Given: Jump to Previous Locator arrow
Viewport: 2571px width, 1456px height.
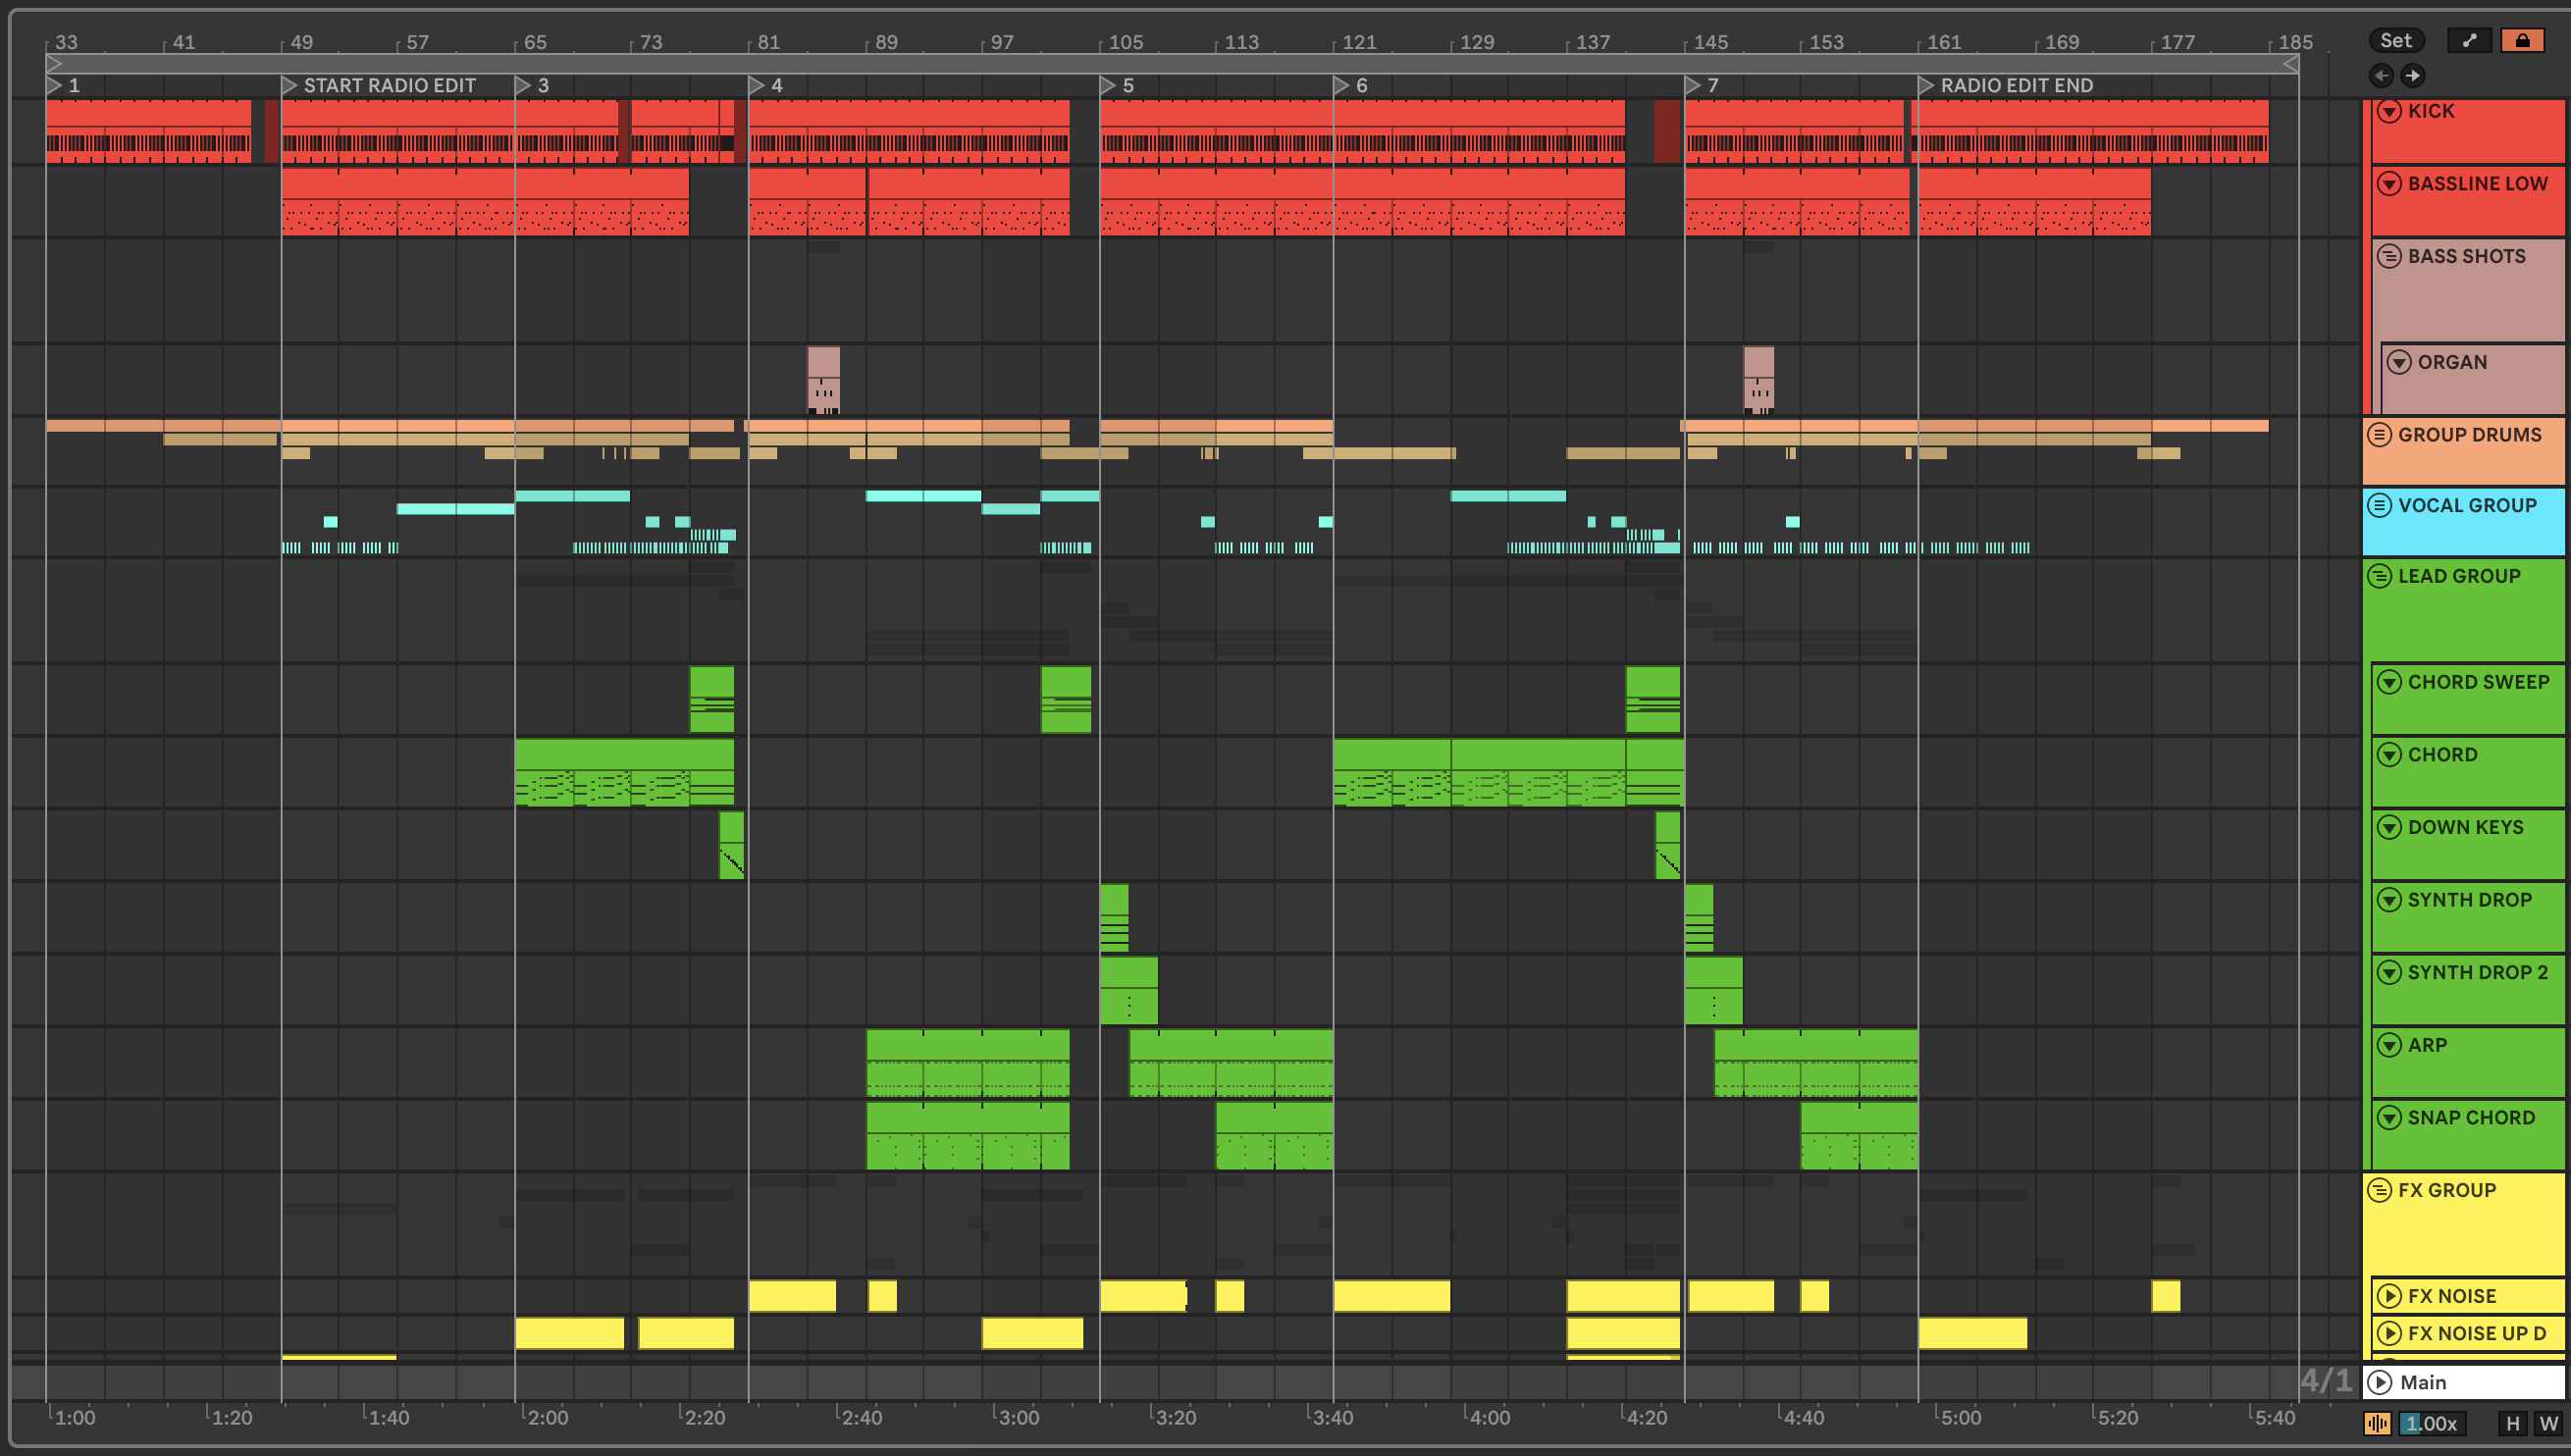Looking at the screenshot, I should click(x=2381, y=75).
